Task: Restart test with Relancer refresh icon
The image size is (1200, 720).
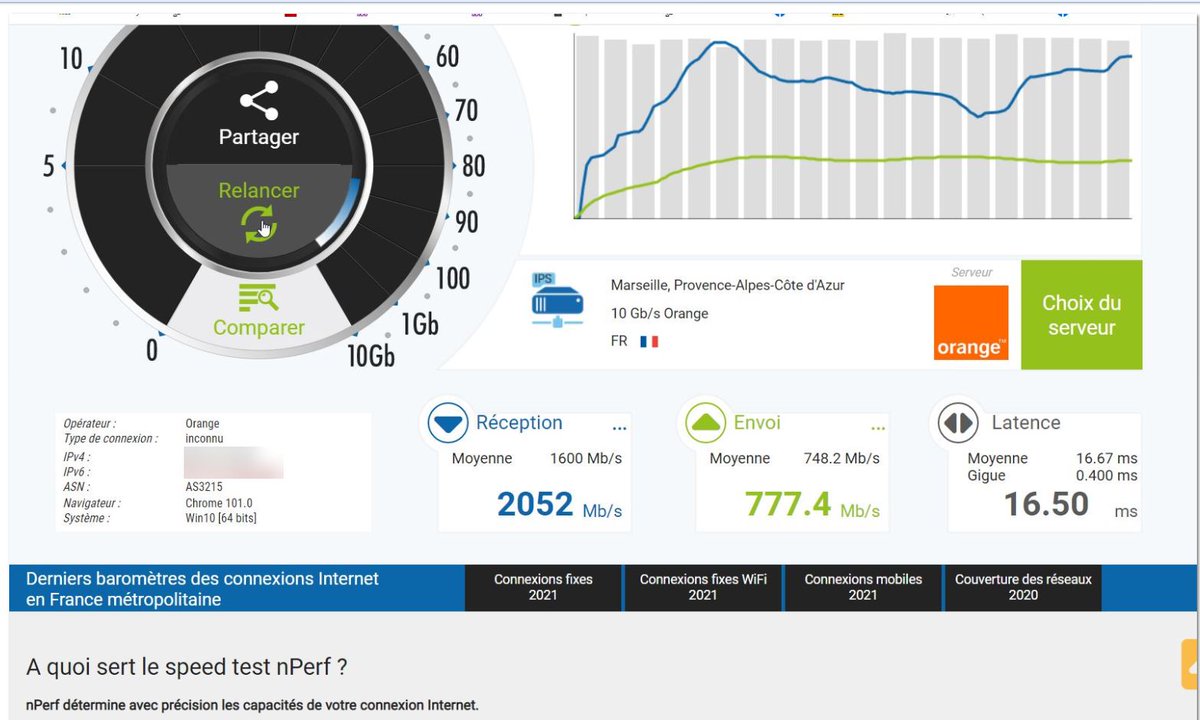Action: pos(259,225)
